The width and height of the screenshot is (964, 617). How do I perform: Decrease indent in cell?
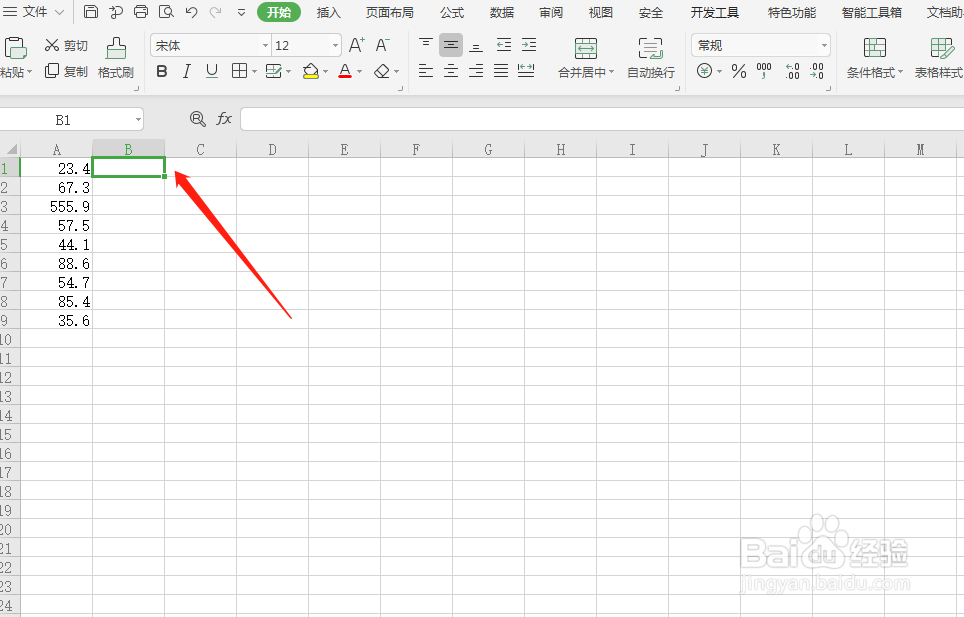504,45
